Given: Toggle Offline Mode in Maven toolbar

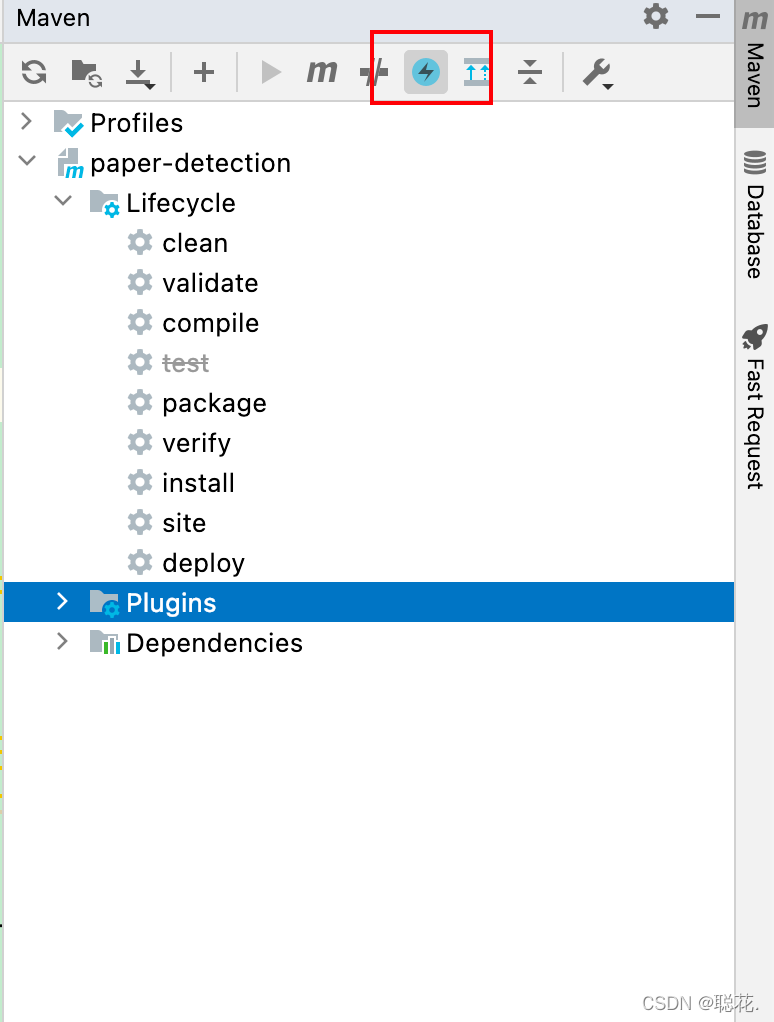Looking at the screenshot, I should pyautogui.click(x=374, y=72).
